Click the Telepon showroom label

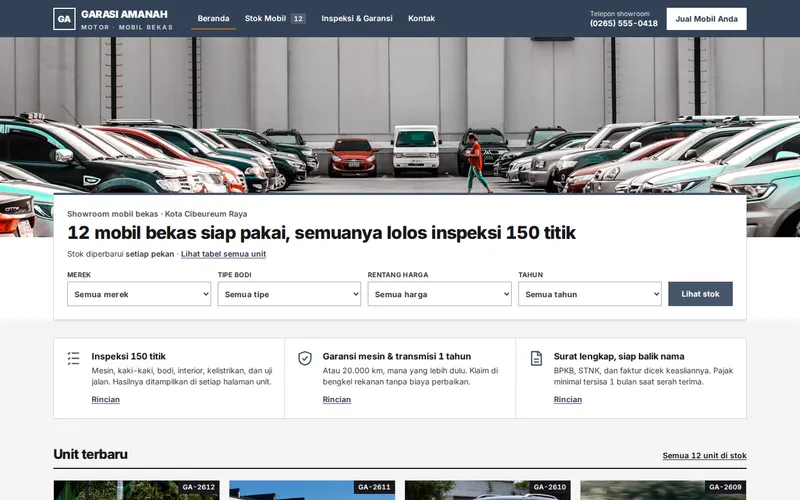(x=620, y=14)
